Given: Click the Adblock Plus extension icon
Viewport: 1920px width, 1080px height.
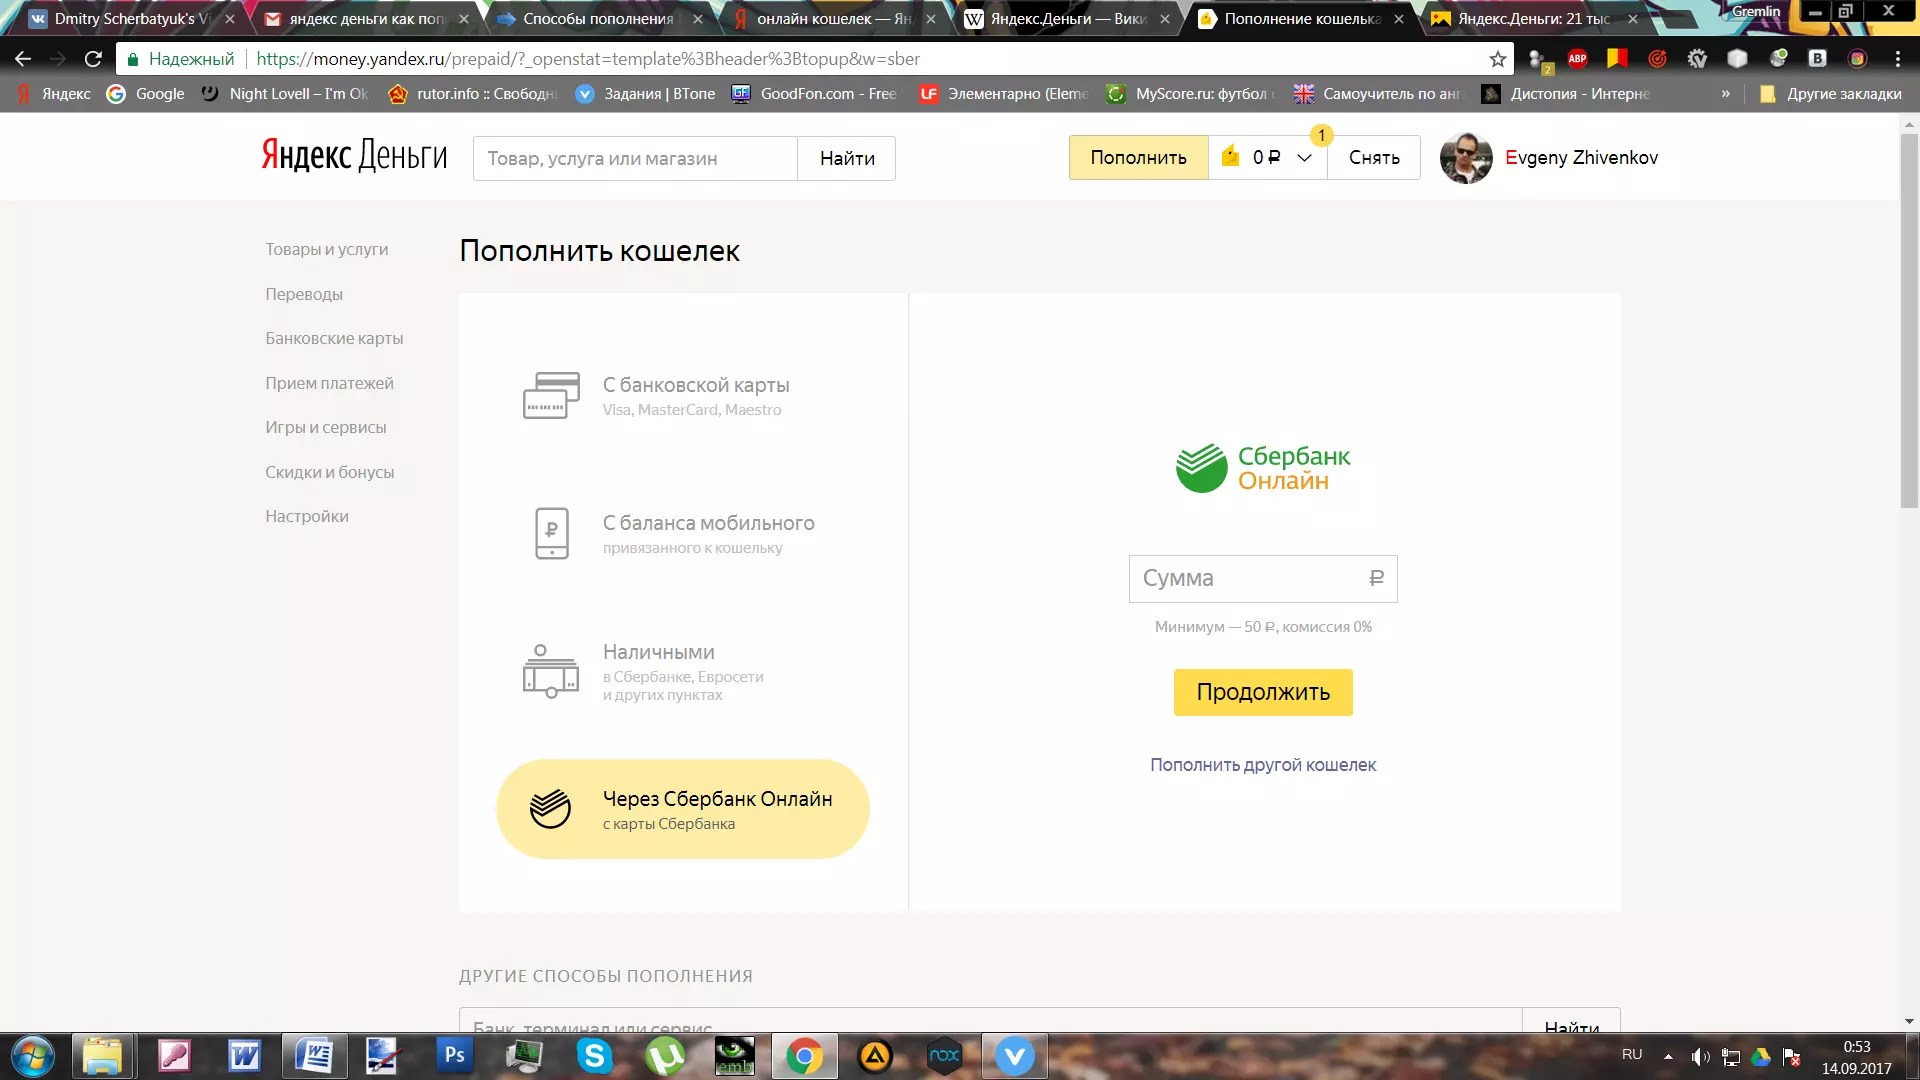Looking at the screenshot, I should coord(1577,59).
